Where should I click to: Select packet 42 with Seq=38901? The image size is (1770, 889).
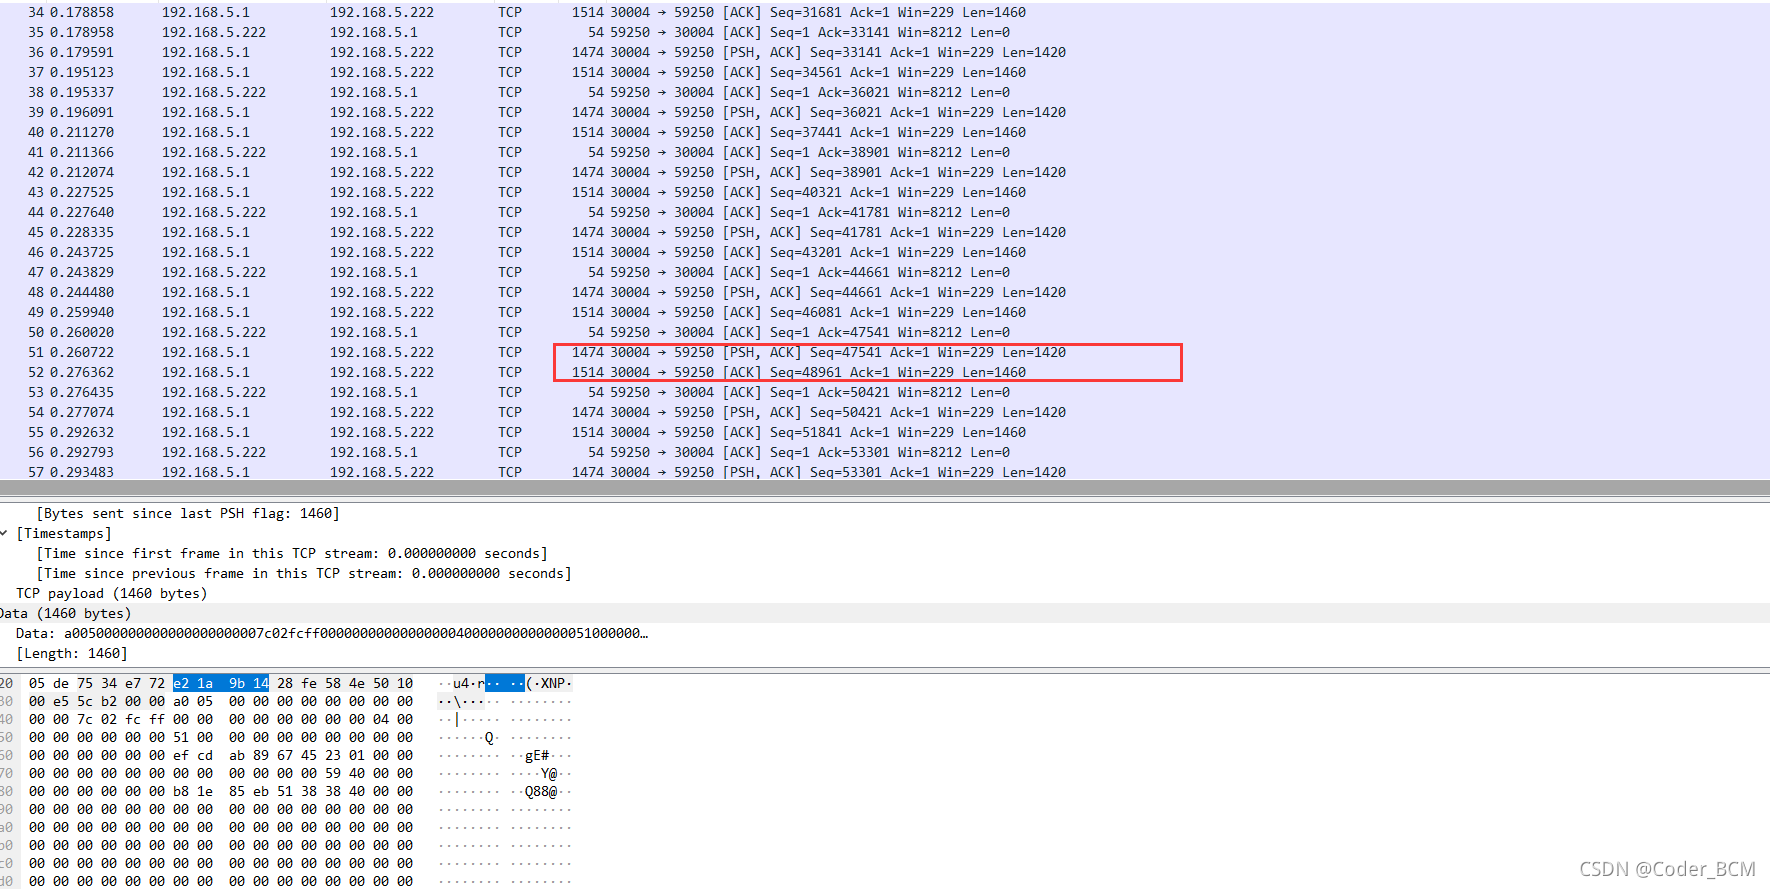click(x=885, y=172)
